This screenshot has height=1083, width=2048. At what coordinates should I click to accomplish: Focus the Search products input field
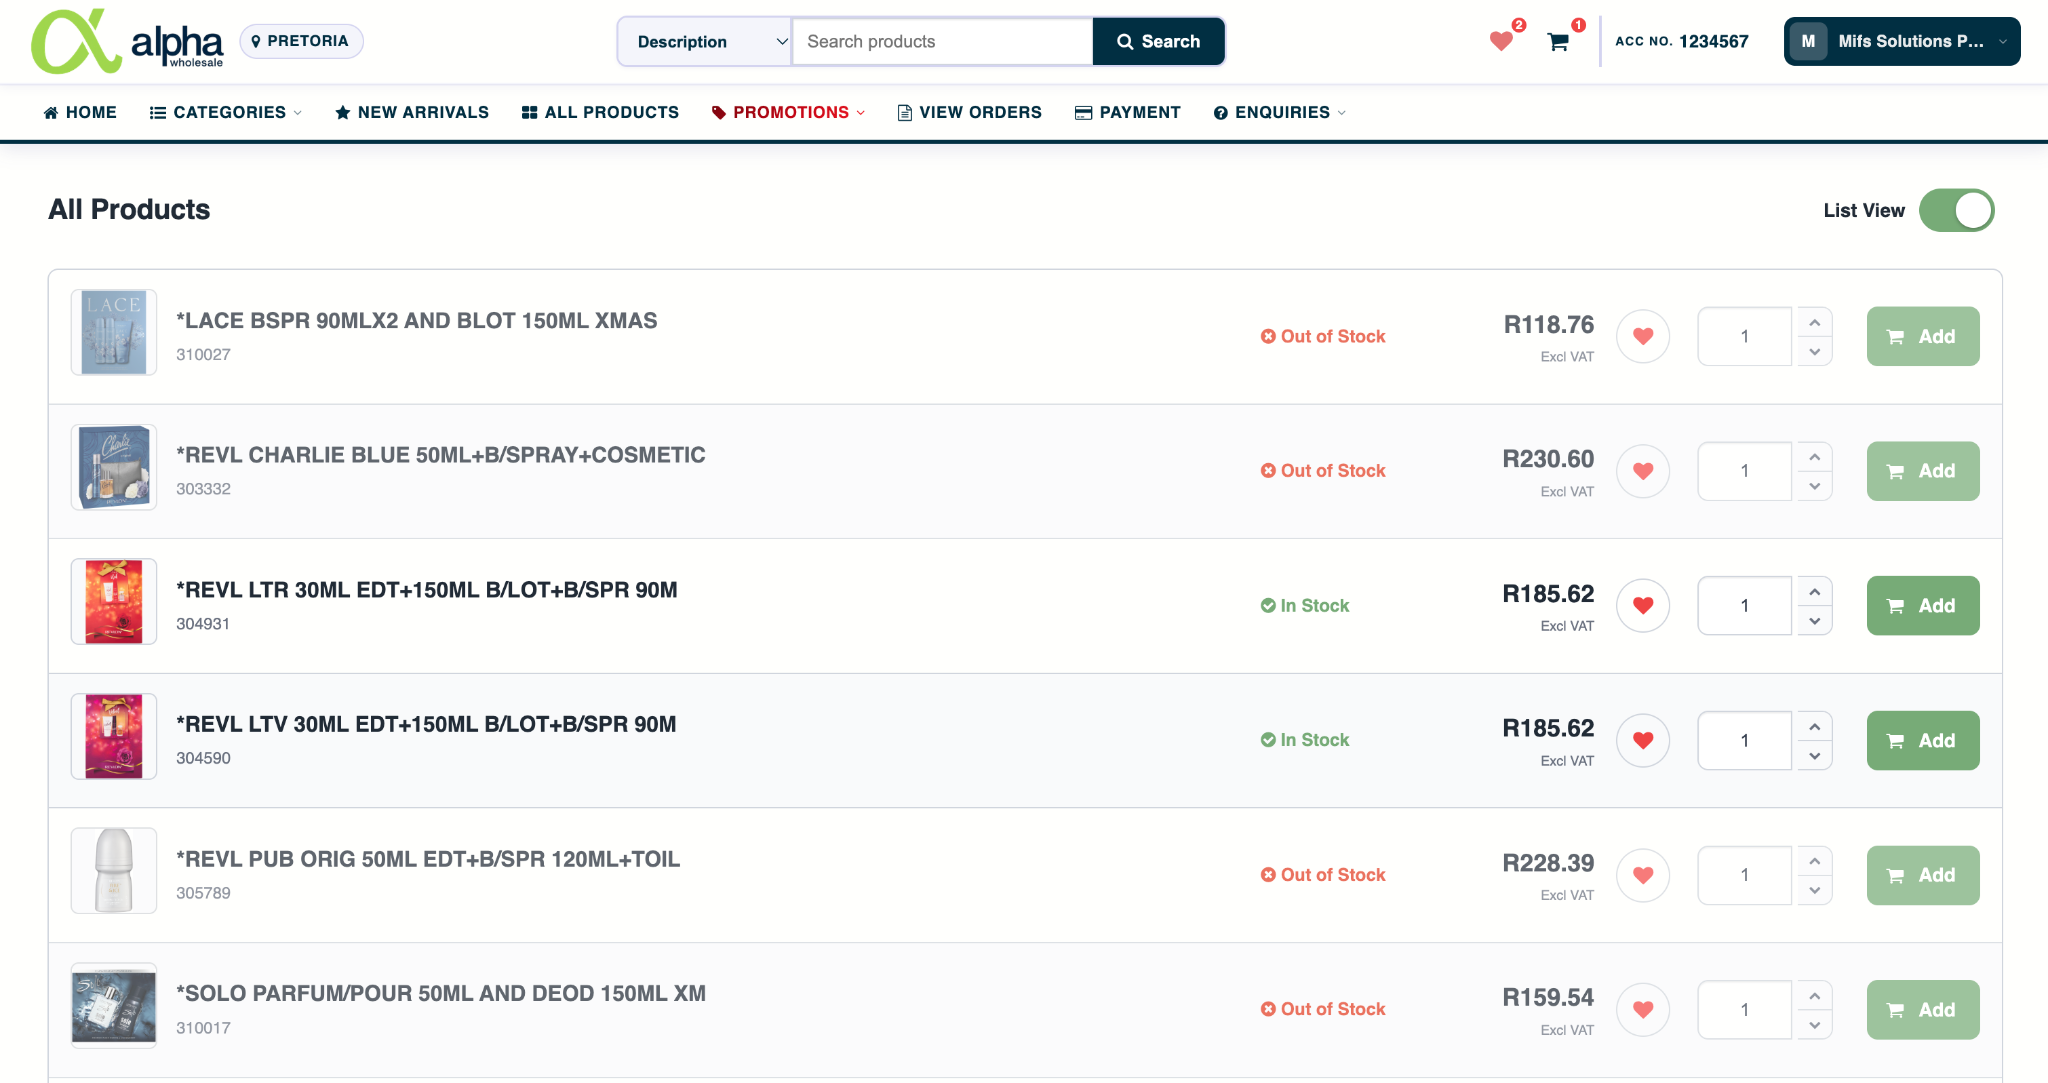pyautogui.click(x=942, y=41)
